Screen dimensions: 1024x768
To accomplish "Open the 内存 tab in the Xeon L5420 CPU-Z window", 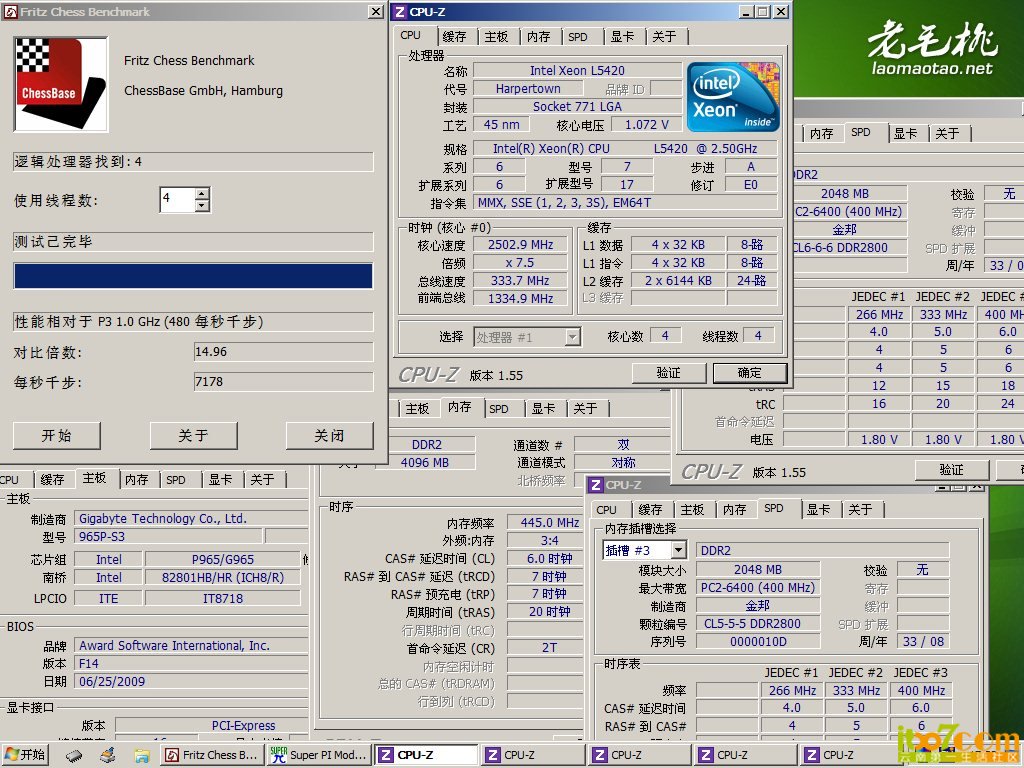I will click(539, 37).
